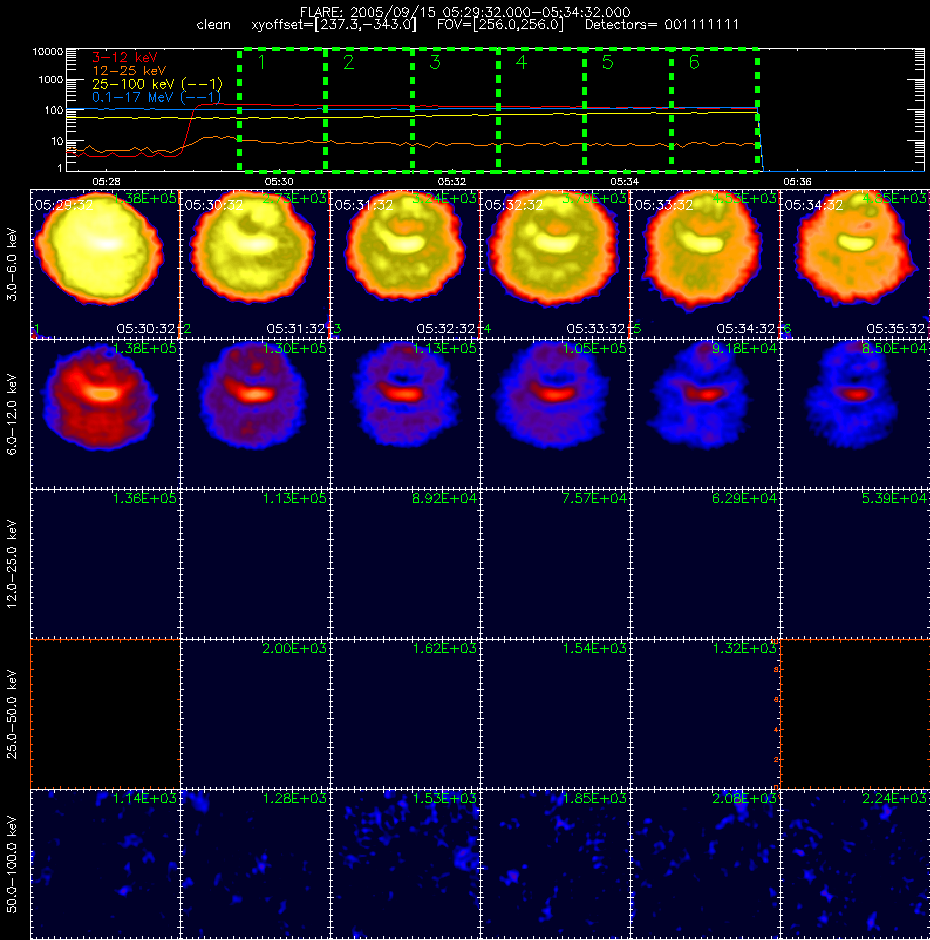The image size is (930, 940).
Task: Click the 05:33:32 end-time label
Action: point(595,329)
